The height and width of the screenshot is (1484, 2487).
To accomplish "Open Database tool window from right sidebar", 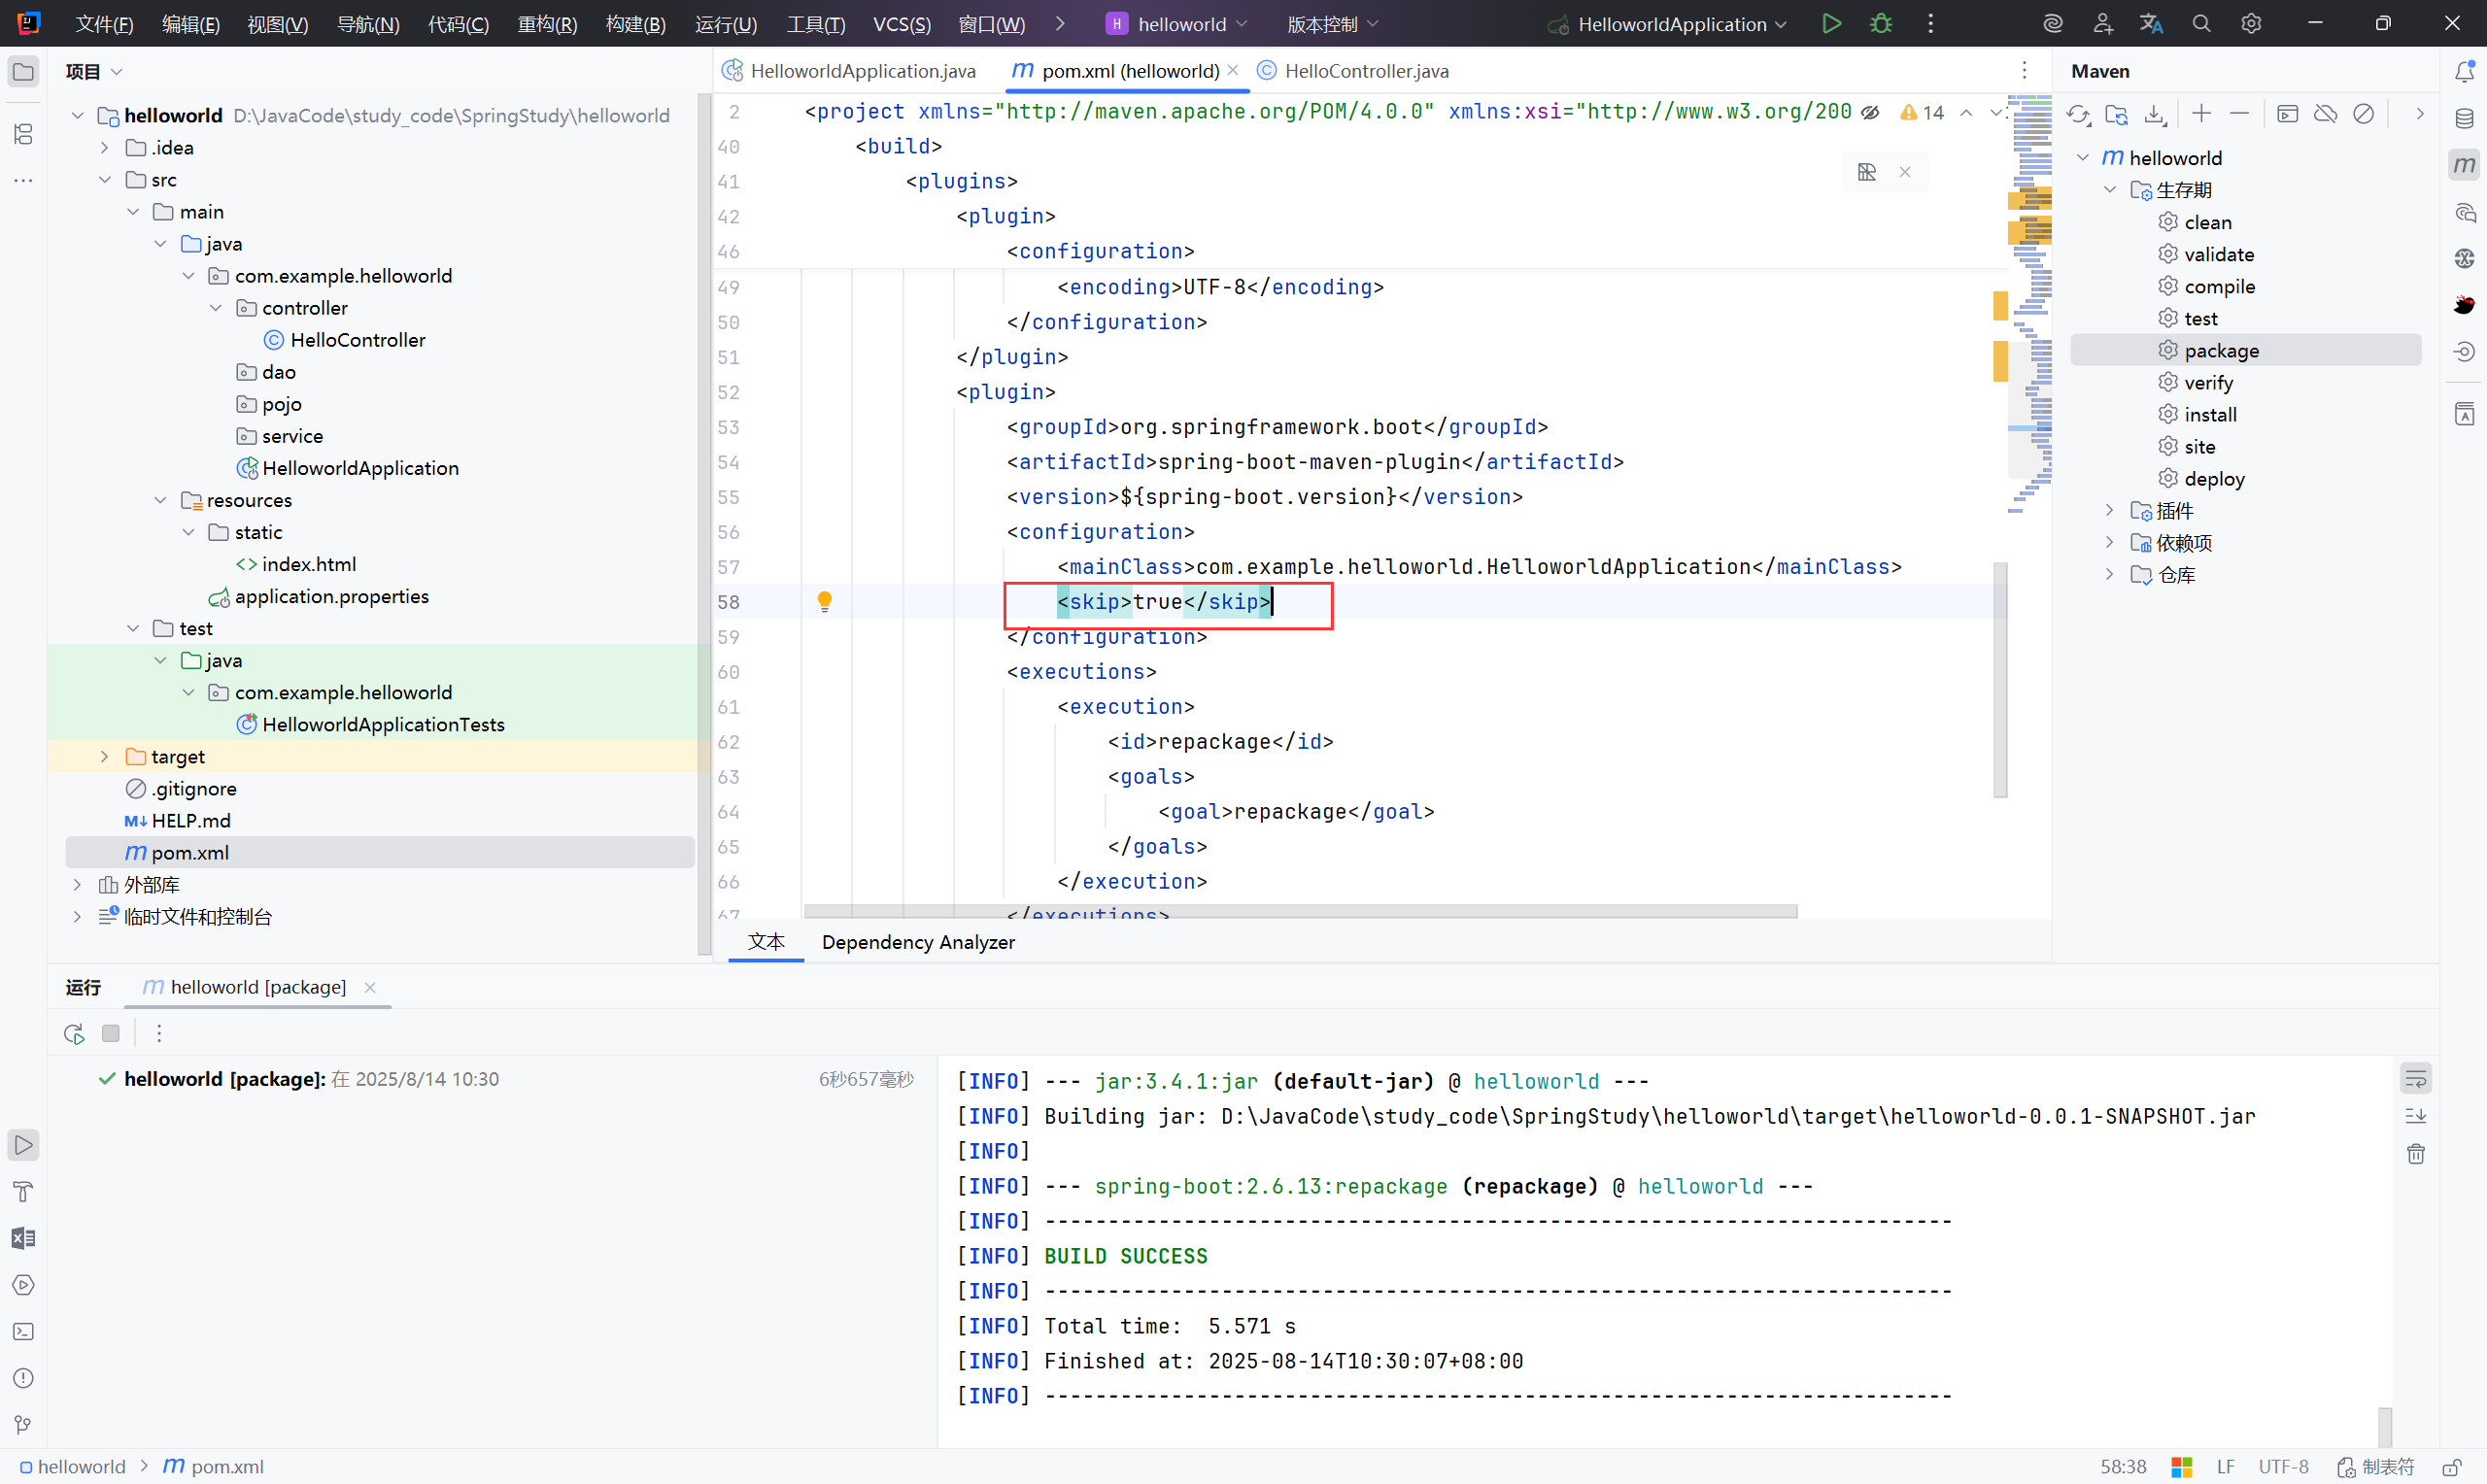I will (2464, 118).
